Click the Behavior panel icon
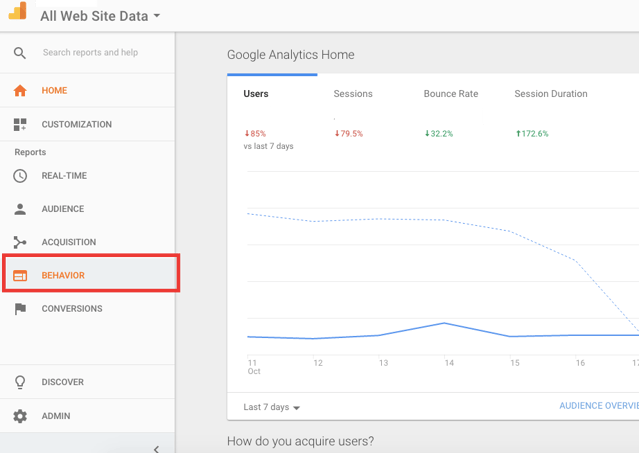This screenshot has width=639, height=453. (20, 276)
